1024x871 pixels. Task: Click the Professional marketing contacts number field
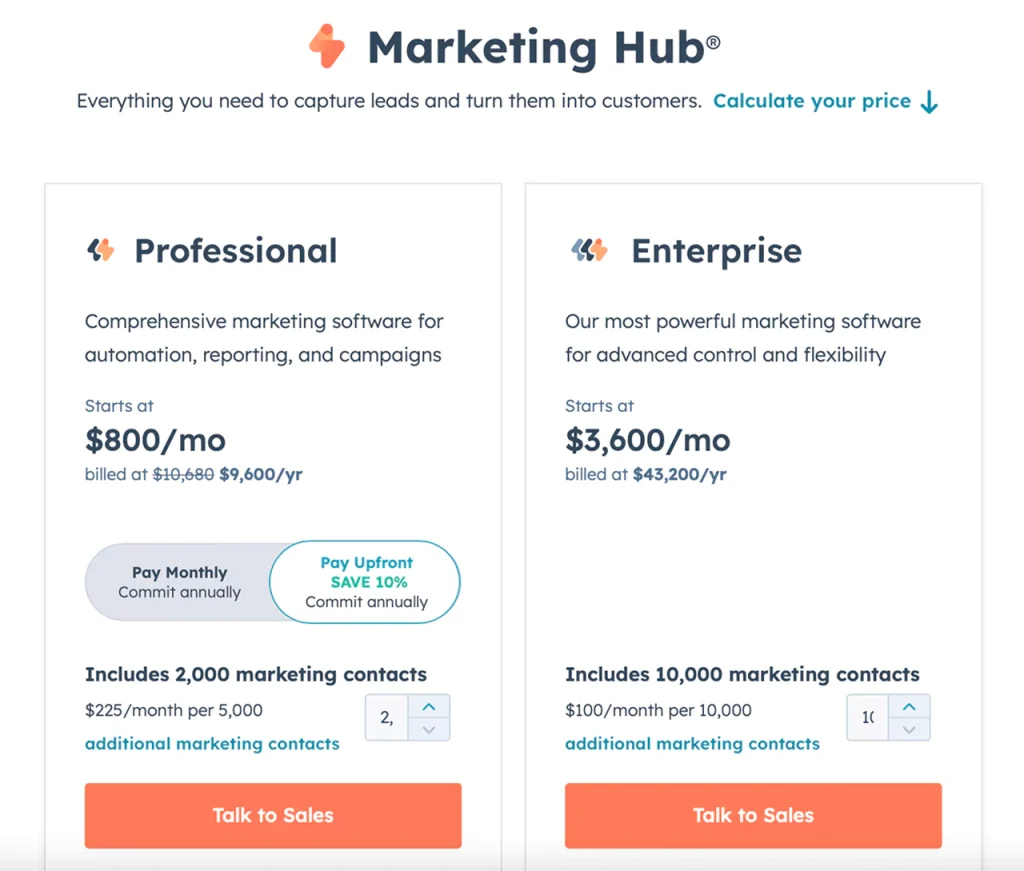point(387,717)
